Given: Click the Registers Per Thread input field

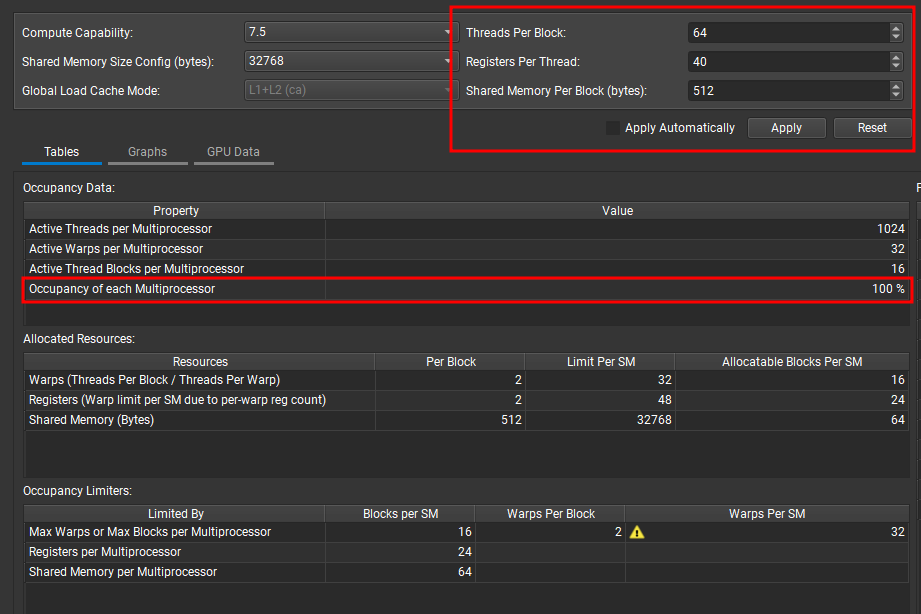Looking at the screenshot, I should [x=788, y=62].
